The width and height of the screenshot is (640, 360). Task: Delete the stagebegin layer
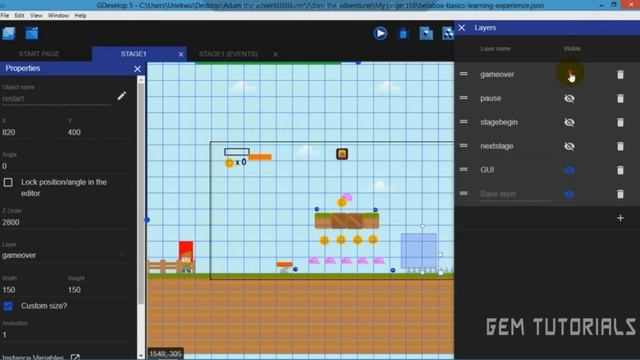620,122
